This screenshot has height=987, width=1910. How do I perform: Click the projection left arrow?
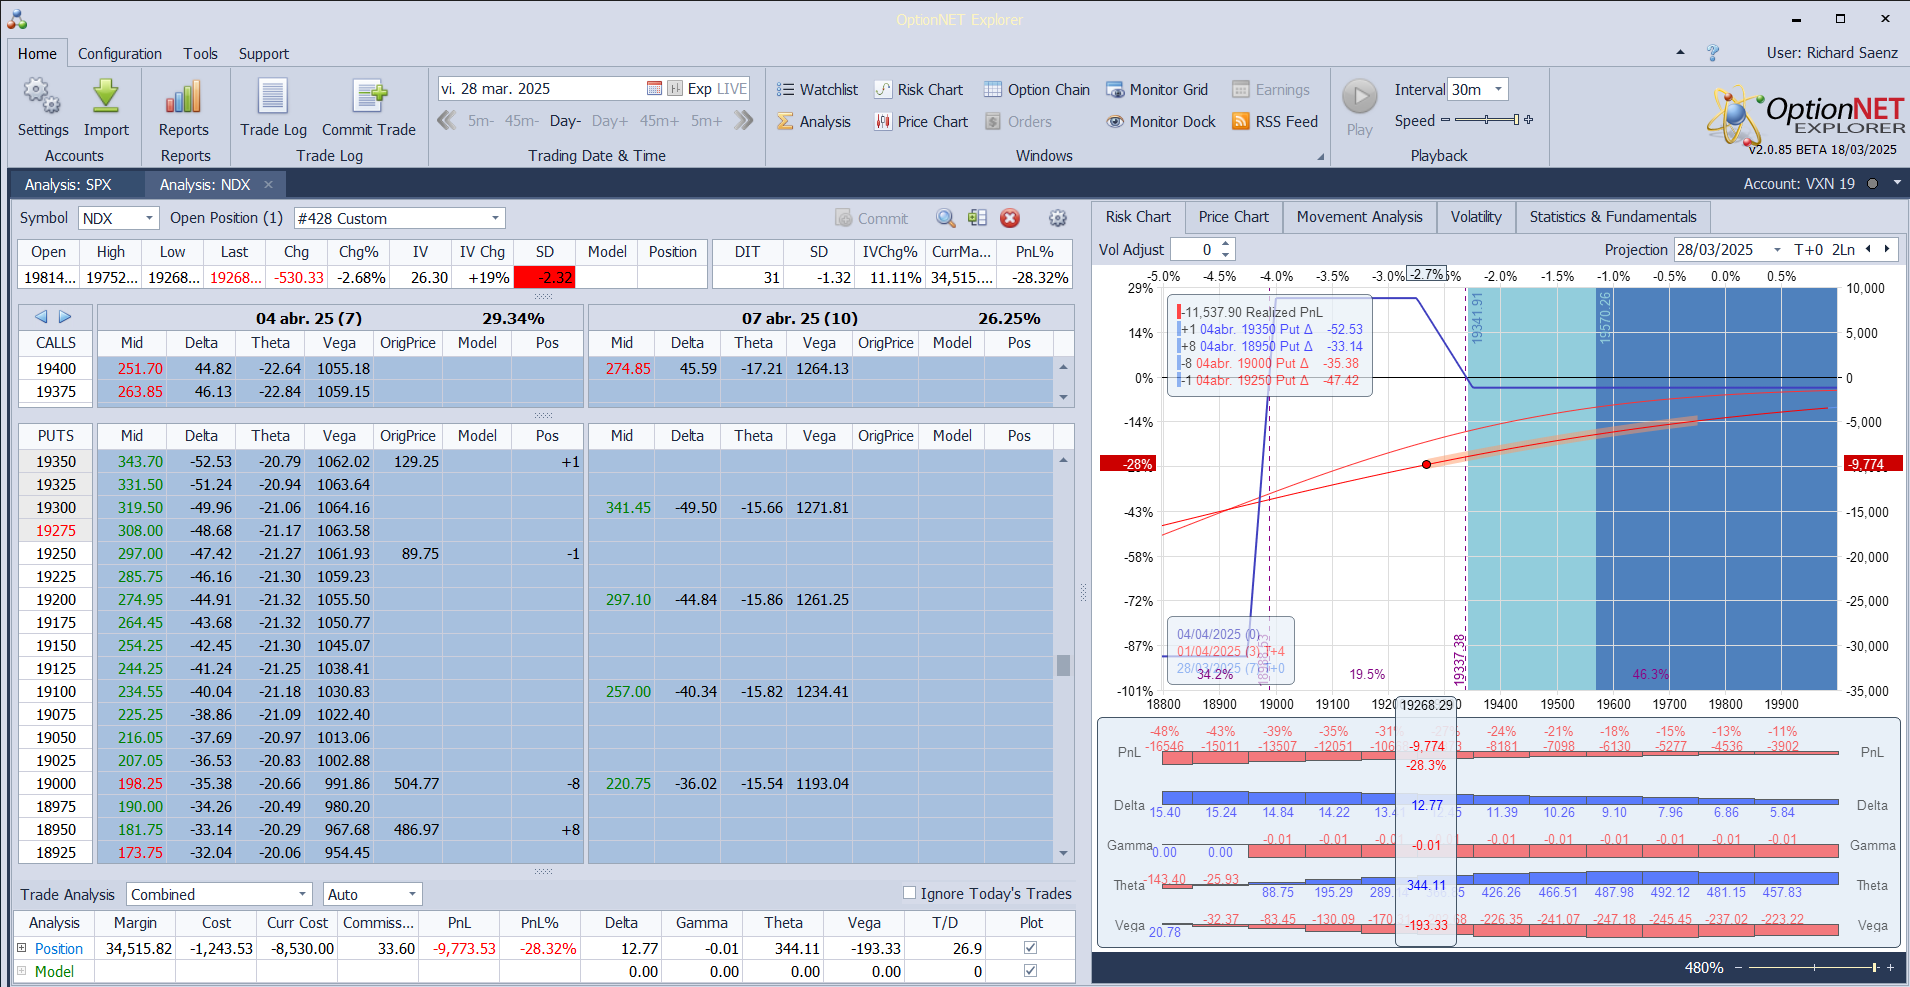point(1868,249)
